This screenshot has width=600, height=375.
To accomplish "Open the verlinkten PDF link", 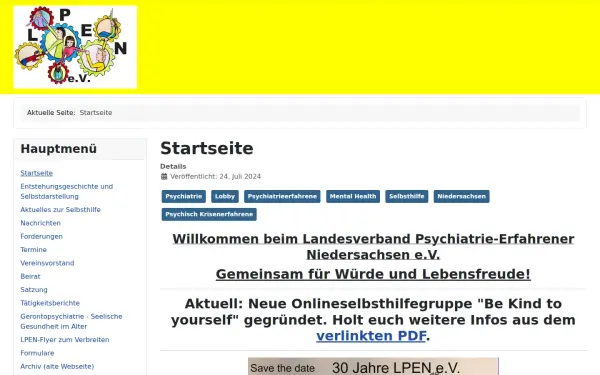I will click(x=371, y=336).
